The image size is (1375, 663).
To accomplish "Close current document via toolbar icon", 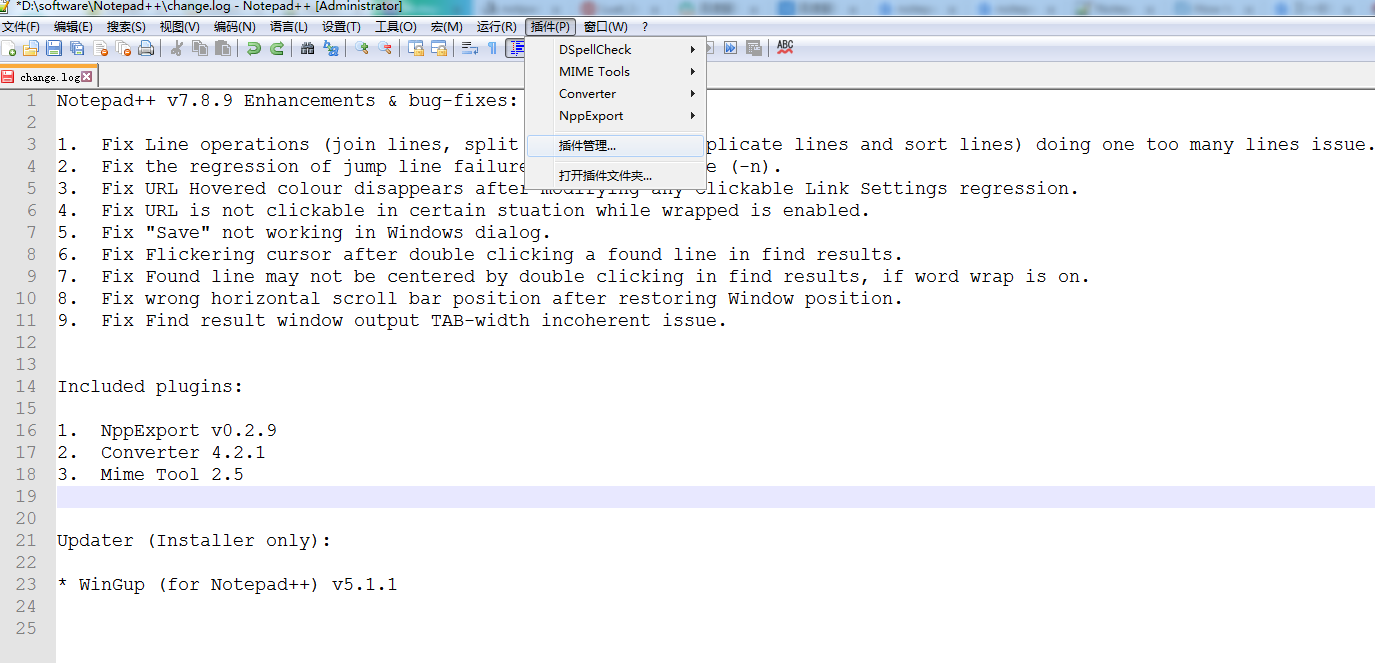I will point(100,48).
